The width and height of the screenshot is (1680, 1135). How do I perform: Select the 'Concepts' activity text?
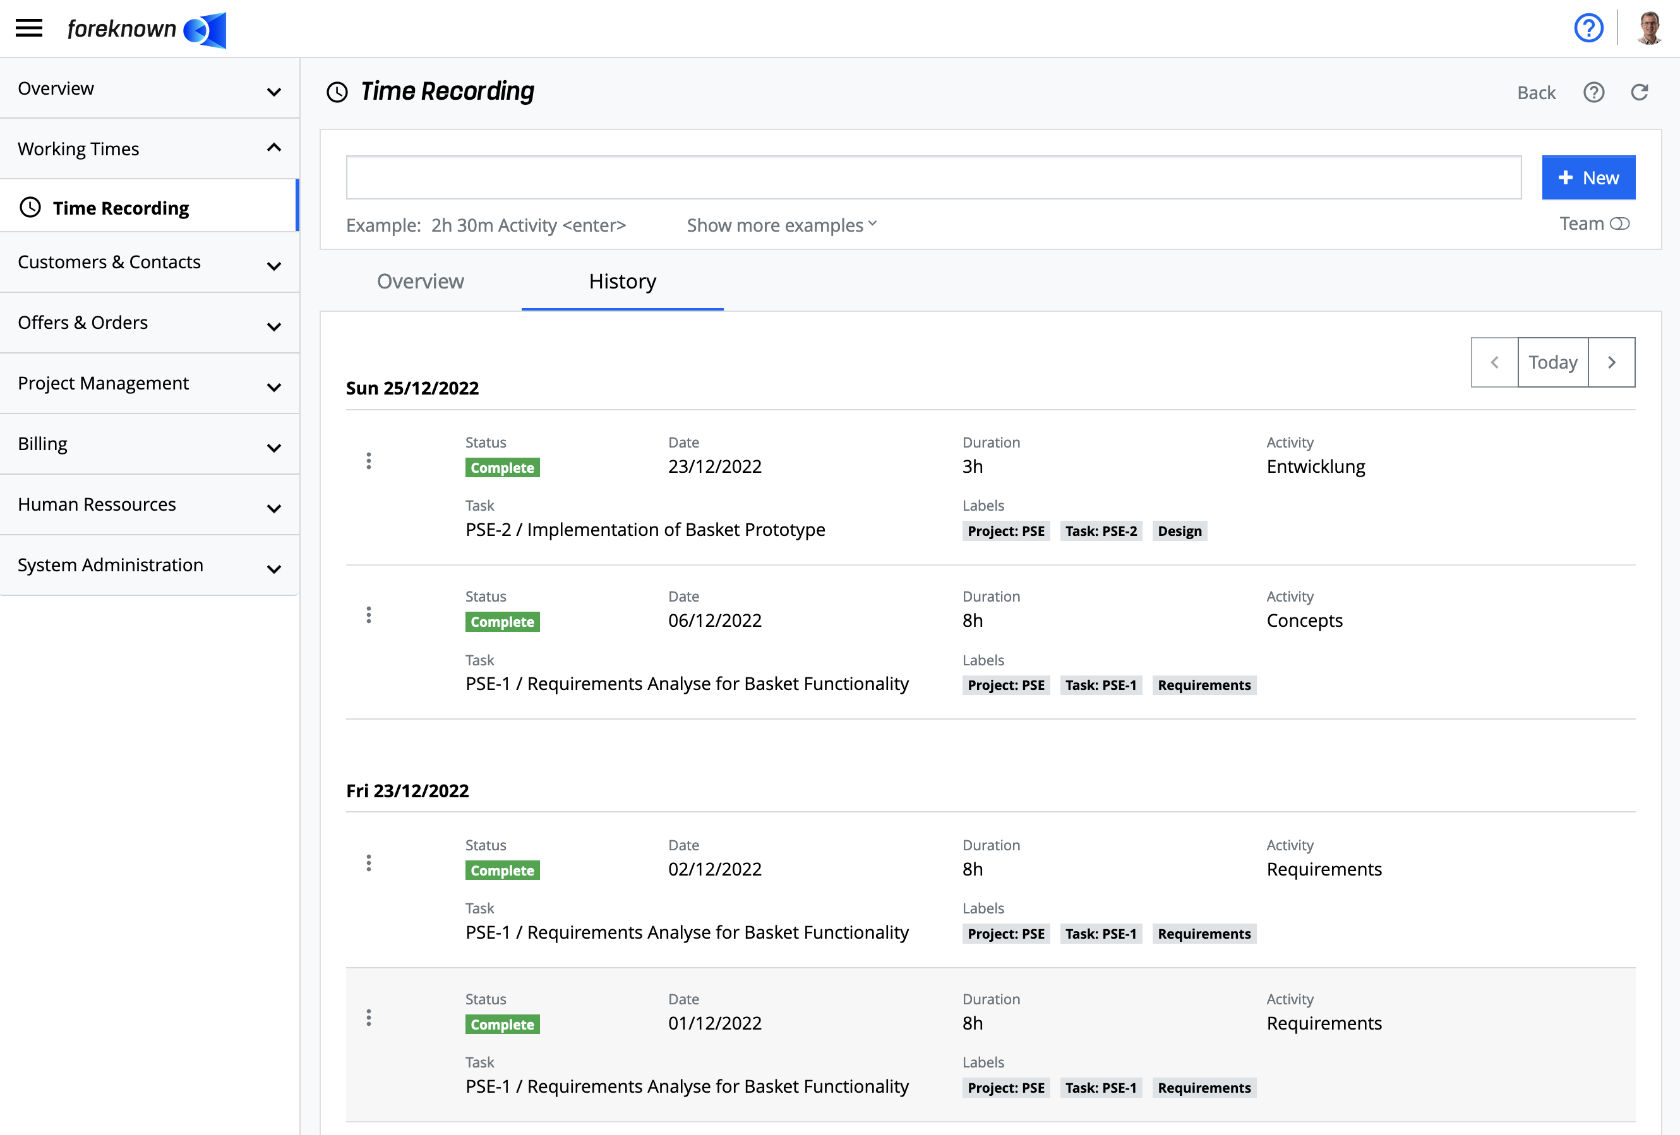pyautogui.click(x=1304, y=621)
